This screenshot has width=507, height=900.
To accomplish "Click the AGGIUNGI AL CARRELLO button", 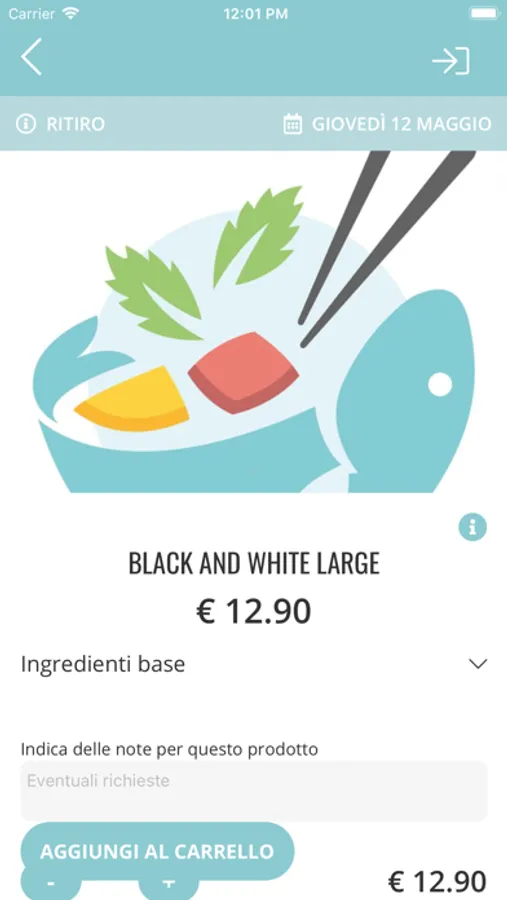I will [x=157, y=851].
